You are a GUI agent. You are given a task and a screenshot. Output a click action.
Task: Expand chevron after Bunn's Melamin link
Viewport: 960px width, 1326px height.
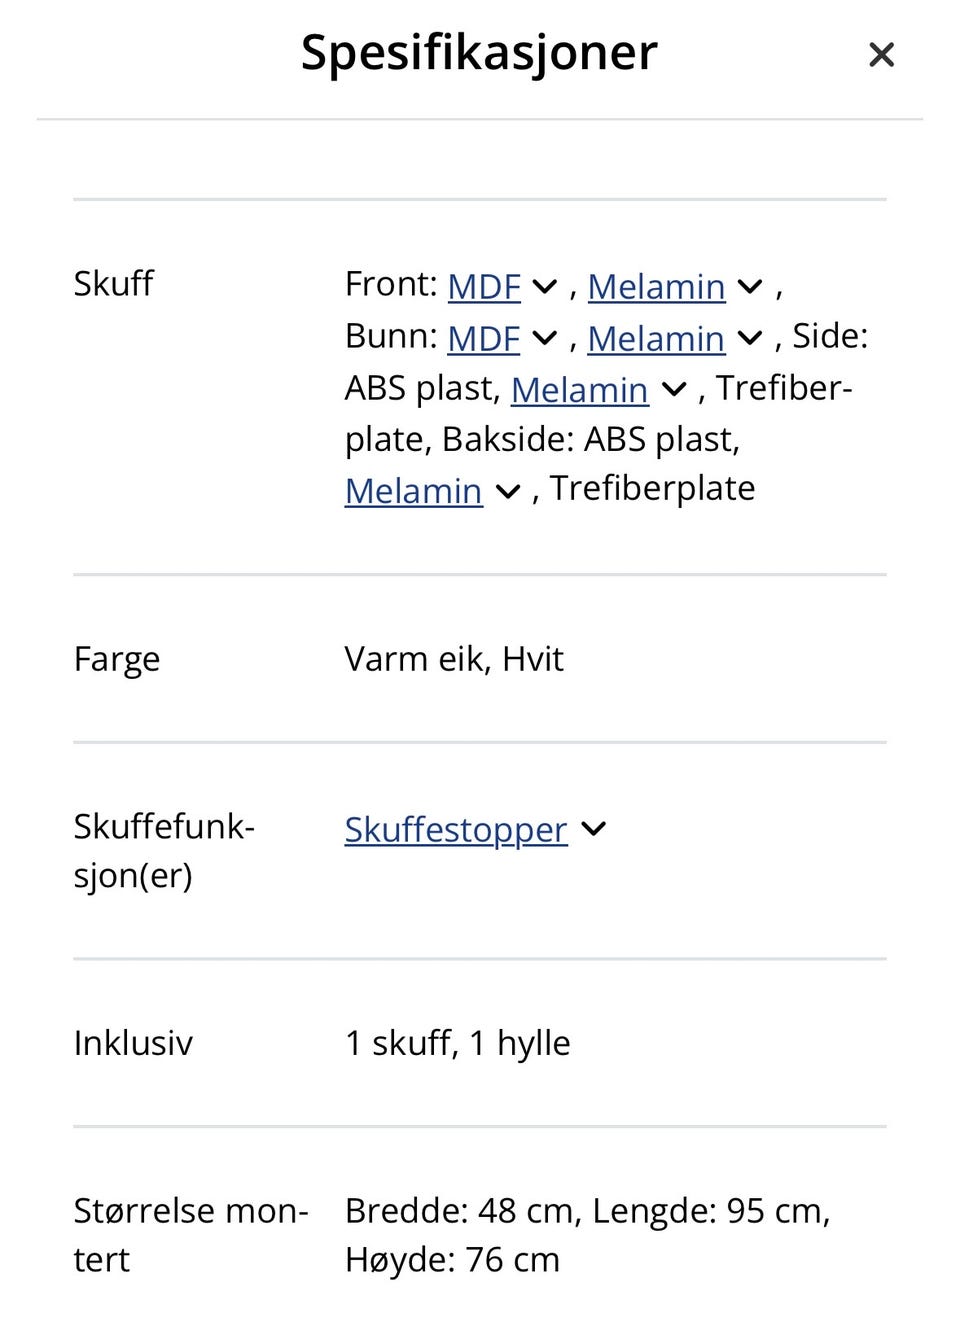[x=750, y=339]
